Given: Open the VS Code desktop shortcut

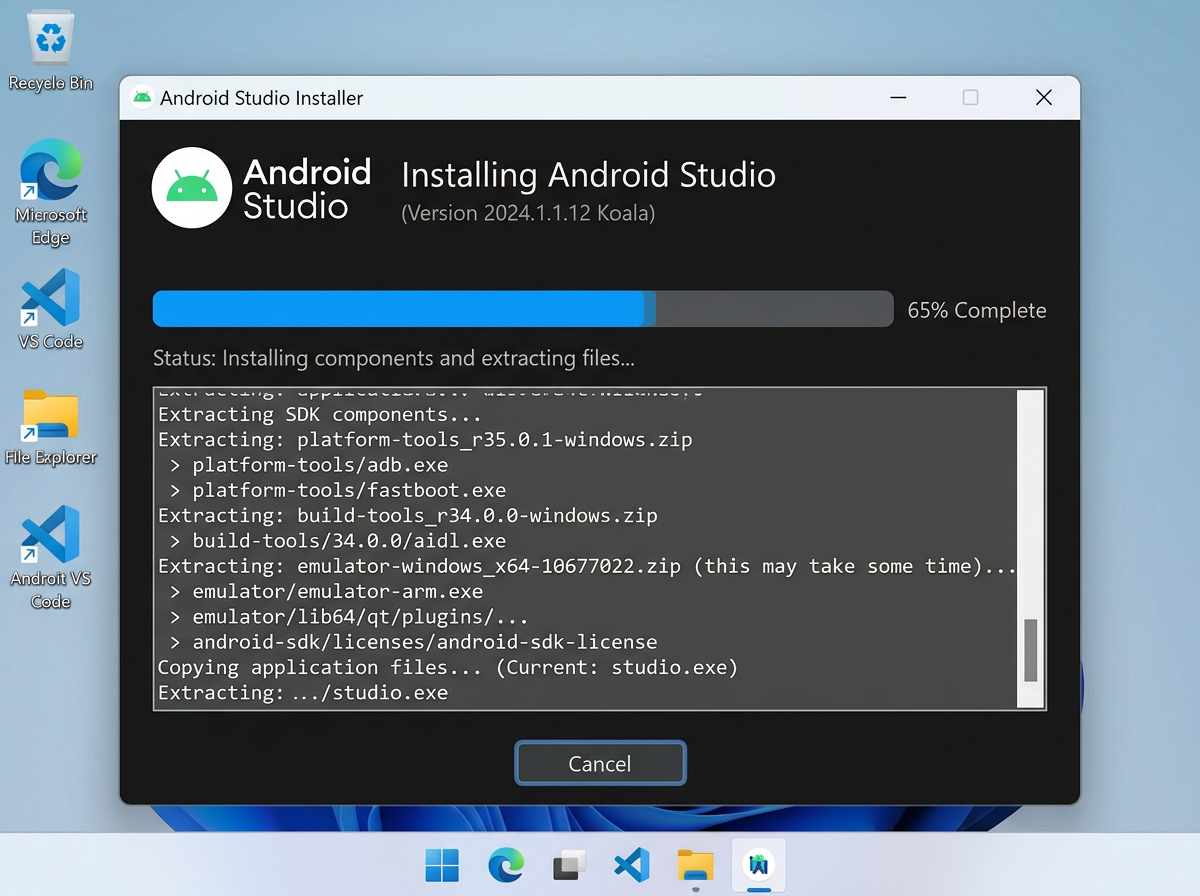Looking at the screenshot, I should click(50, 310).
